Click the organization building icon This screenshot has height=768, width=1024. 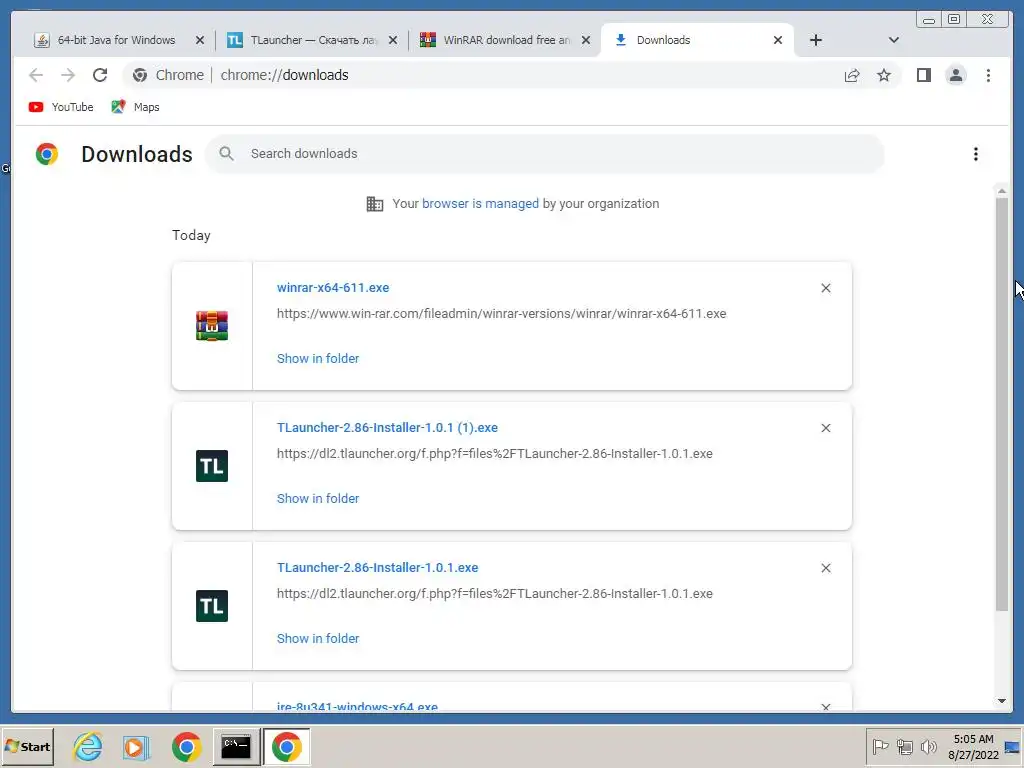(375, 204)
